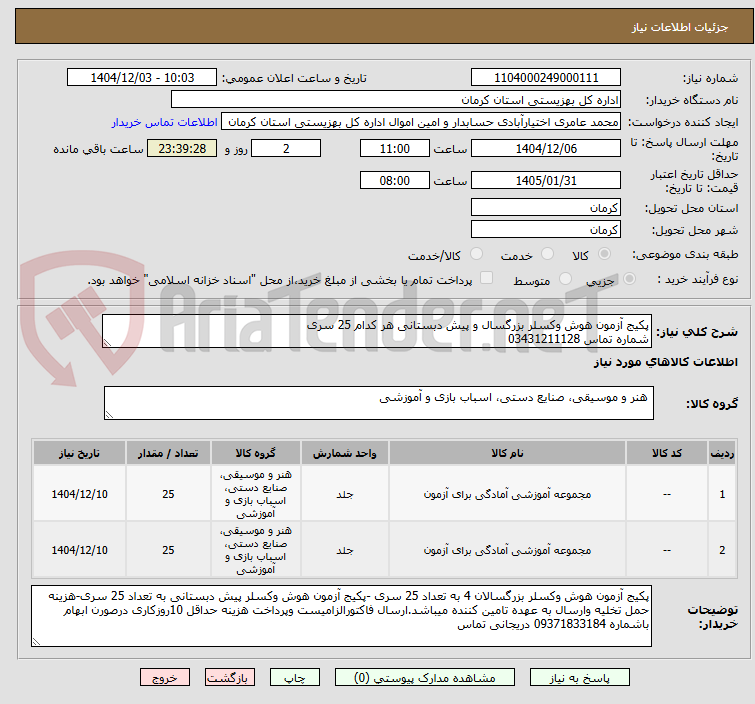Open اطلاعات تماس خریدار link
This screenshot has height=704, width=755.
pos(165,122)
